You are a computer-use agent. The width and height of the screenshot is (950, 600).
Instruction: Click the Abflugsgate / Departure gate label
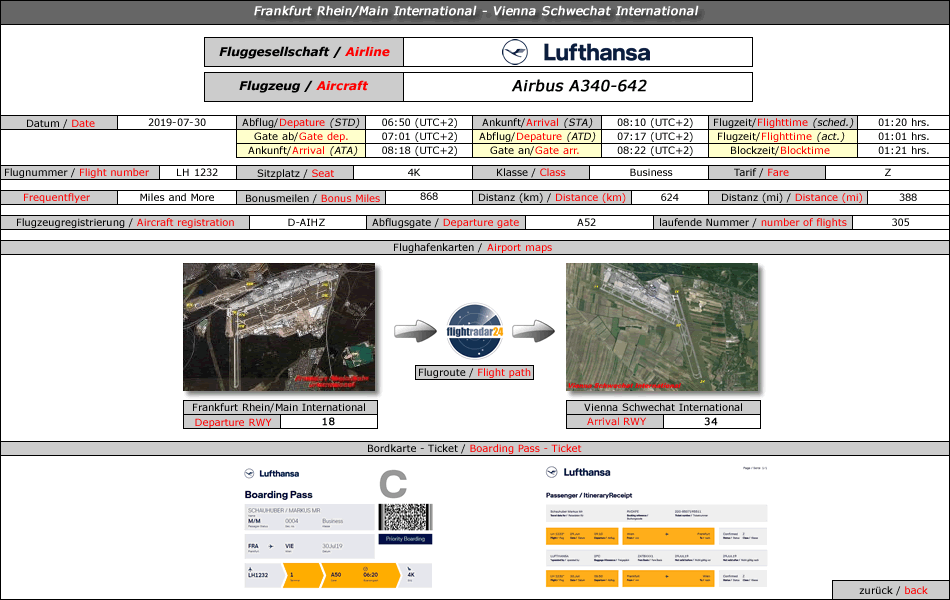coord(445,222)
